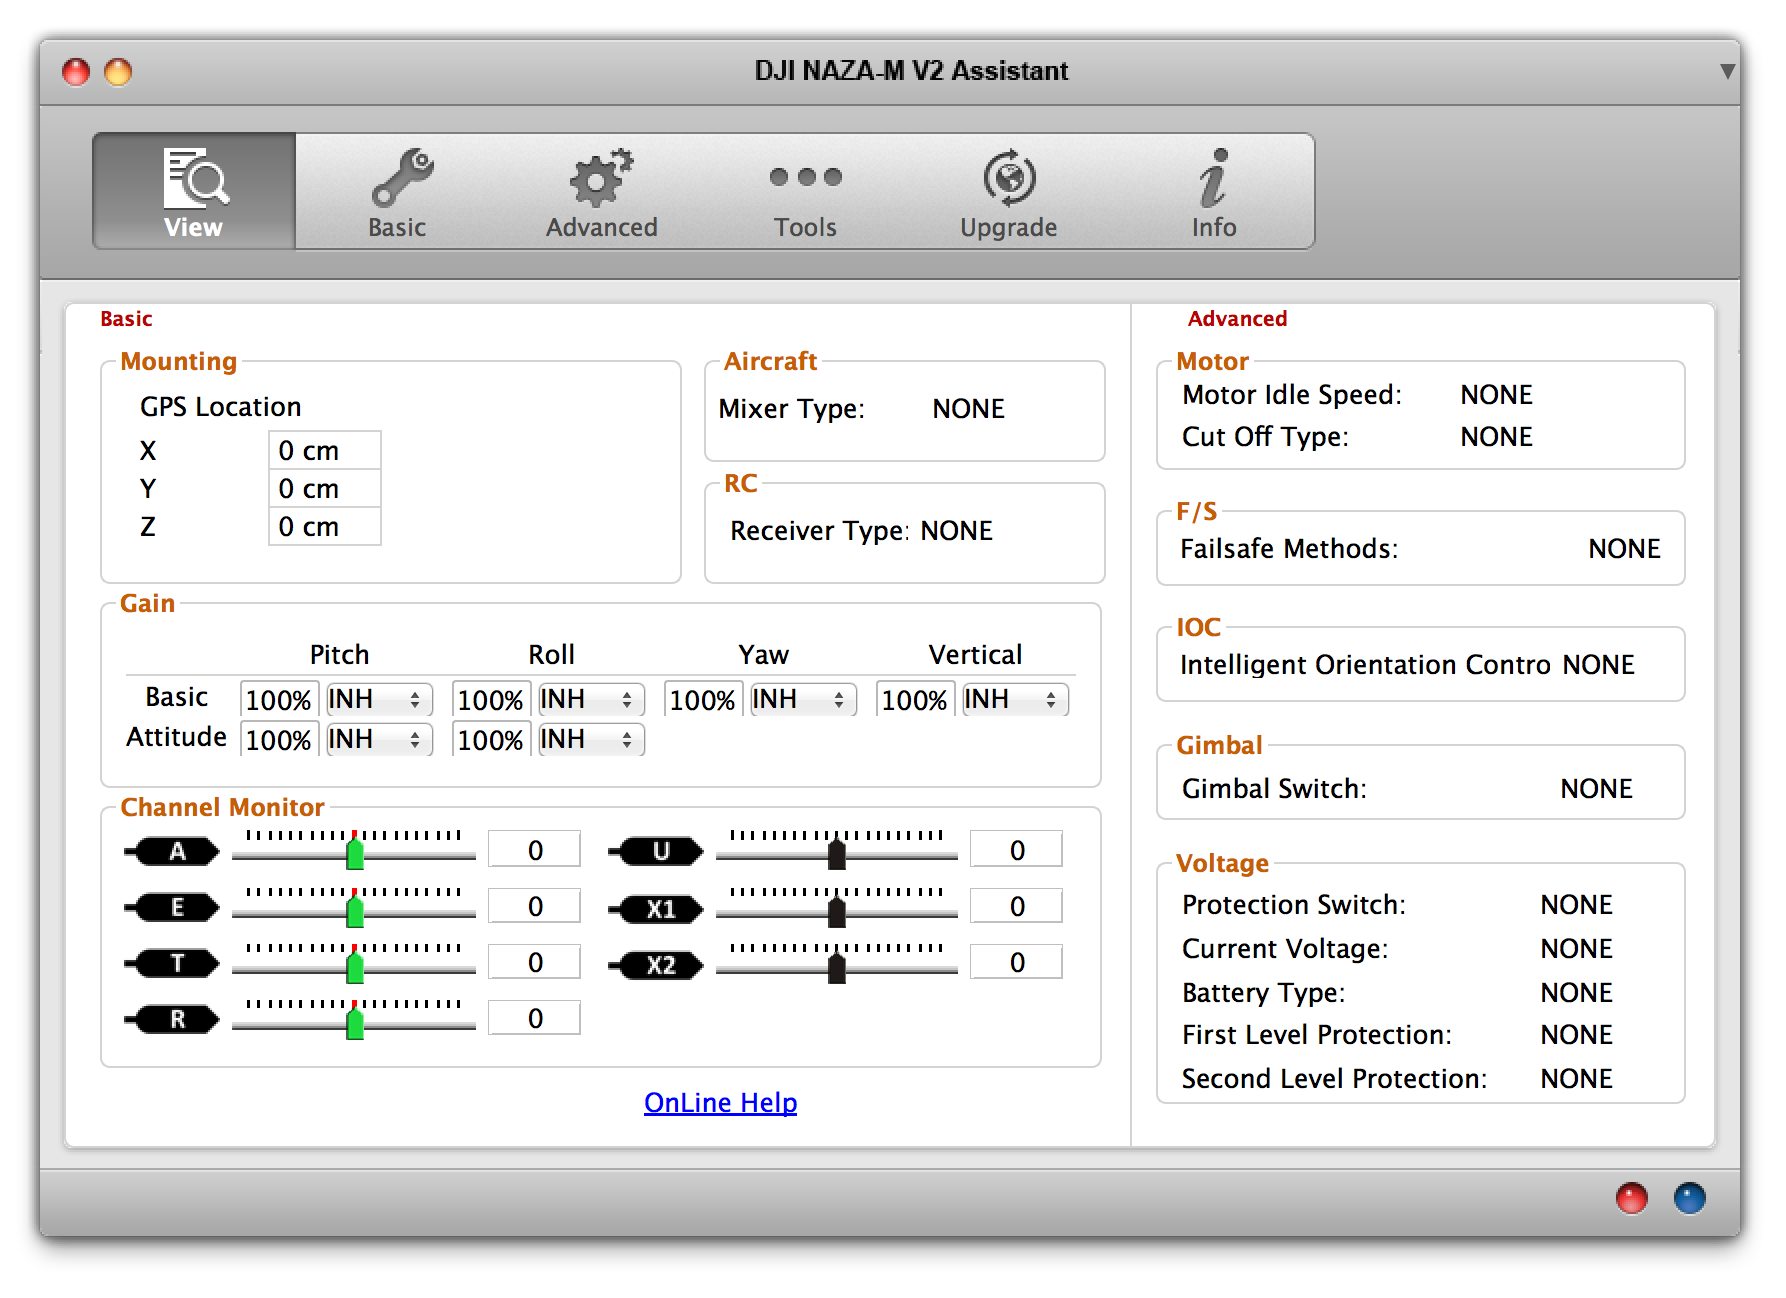This screenshot has width=1786, height=1298.
Task: Click the A channel value box
Action: [x=534, y=850]
